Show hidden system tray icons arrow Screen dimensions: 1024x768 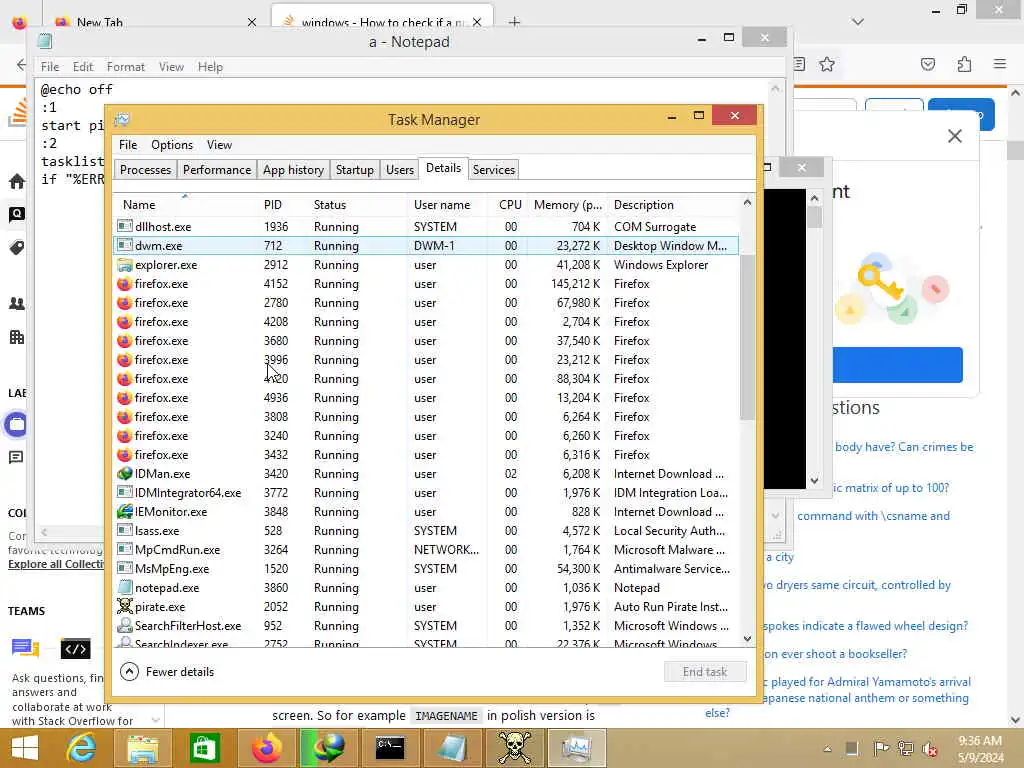tap(827, 749)
